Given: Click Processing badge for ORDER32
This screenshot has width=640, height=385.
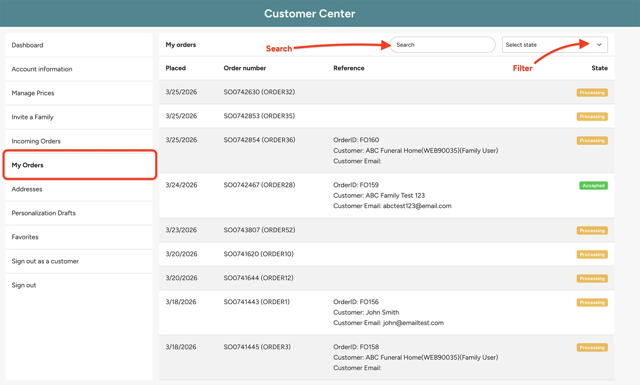Looking at the screenshot, I should tap(592, 93).
